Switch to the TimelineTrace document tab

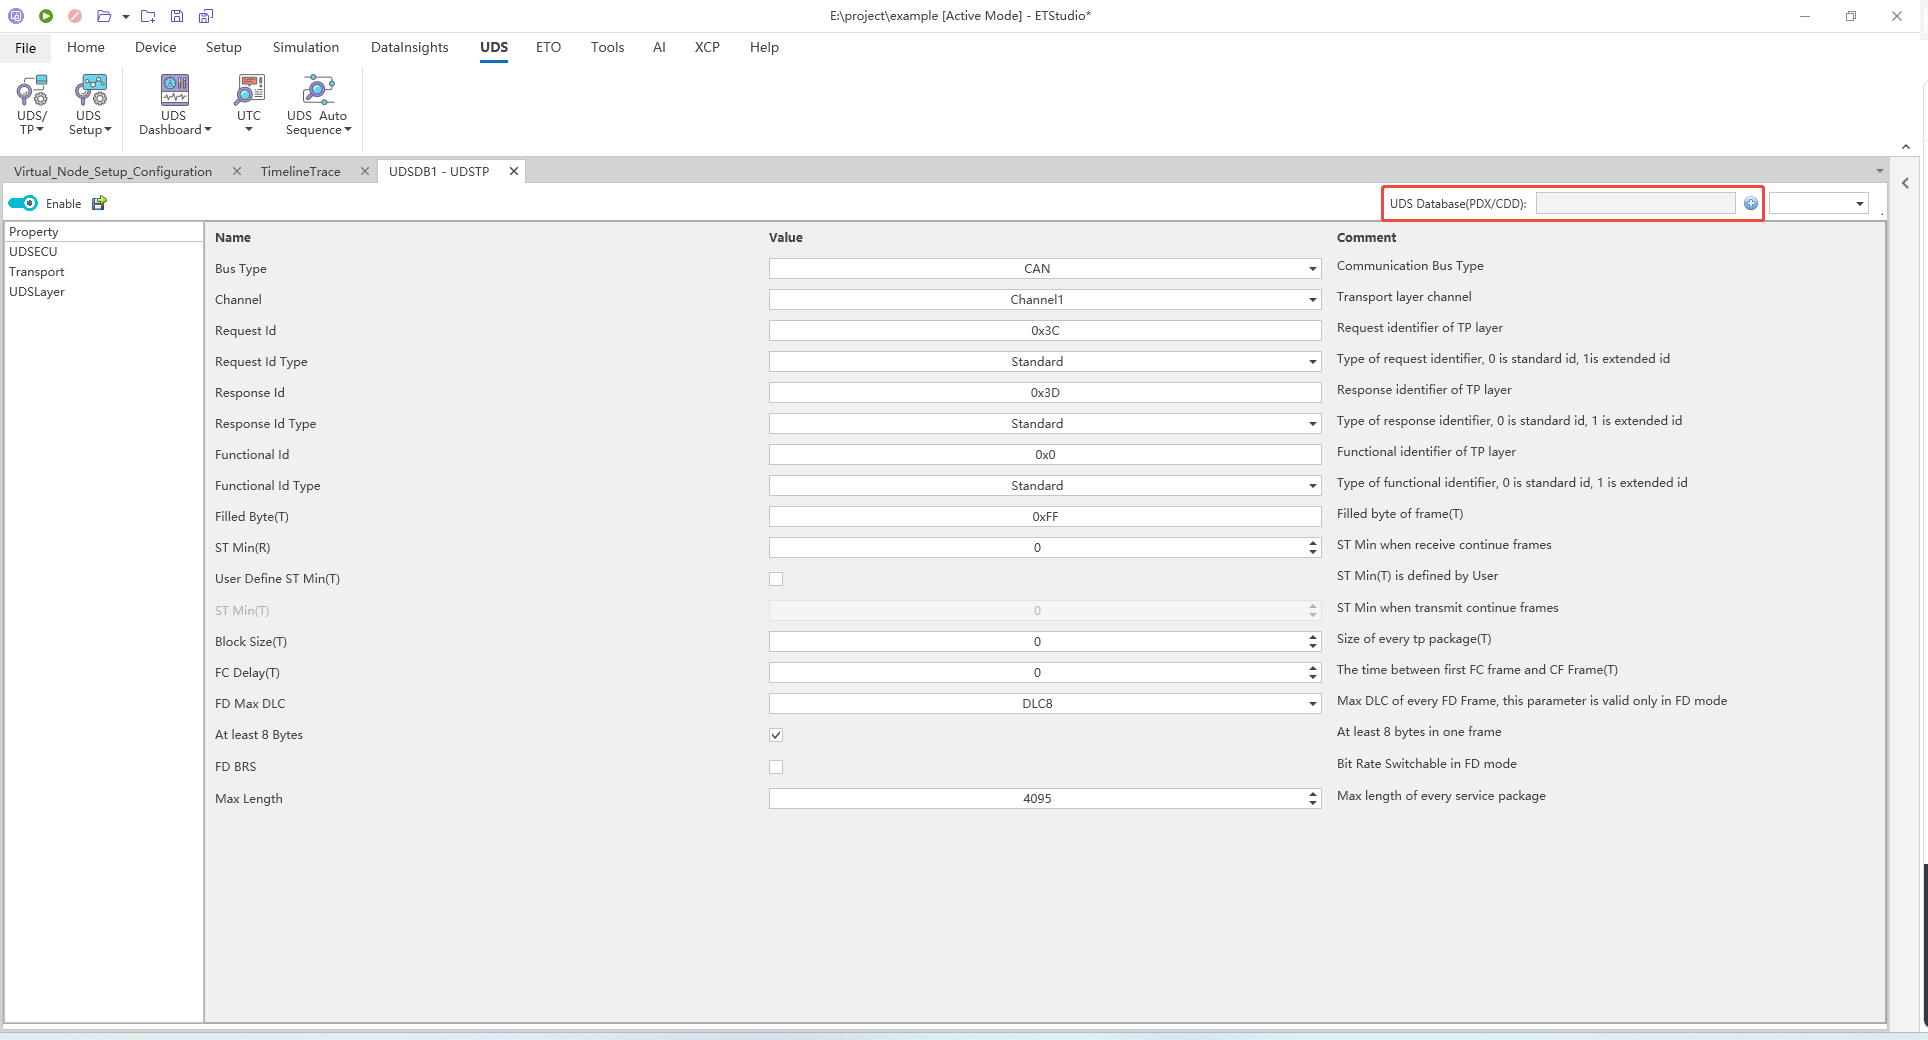click(x=301, y=172)
